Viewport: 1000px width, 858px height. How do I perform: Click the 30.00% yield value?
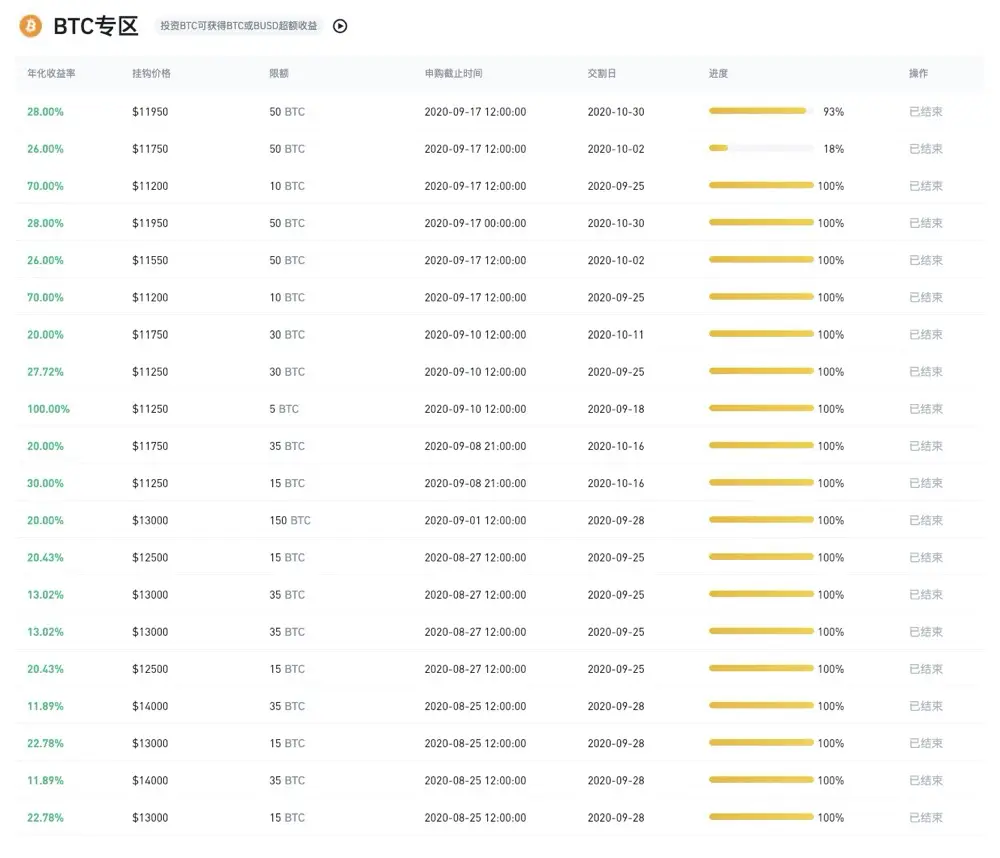coord(45,484)
